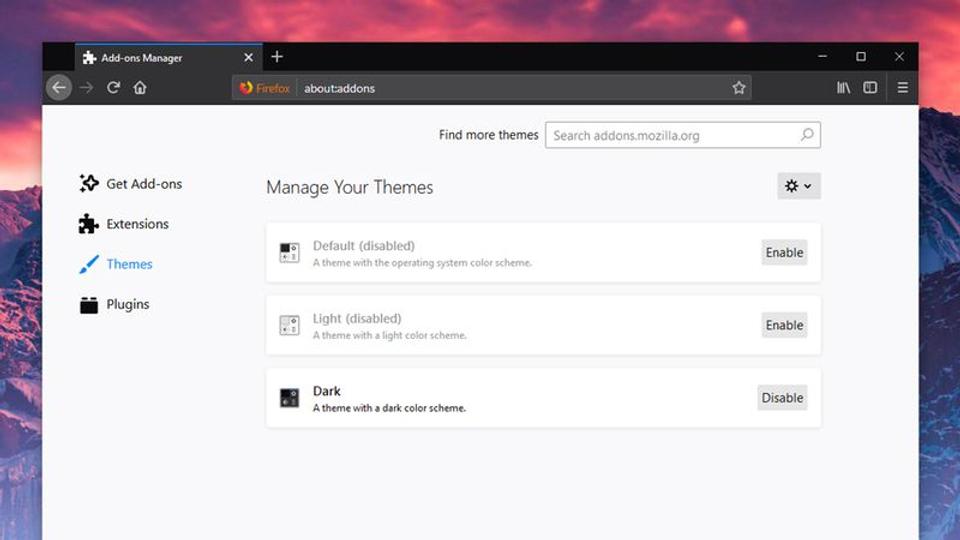Open the gear tools dropdown for themes
Viewport: 960px width, 540px height.
(798, 186)
